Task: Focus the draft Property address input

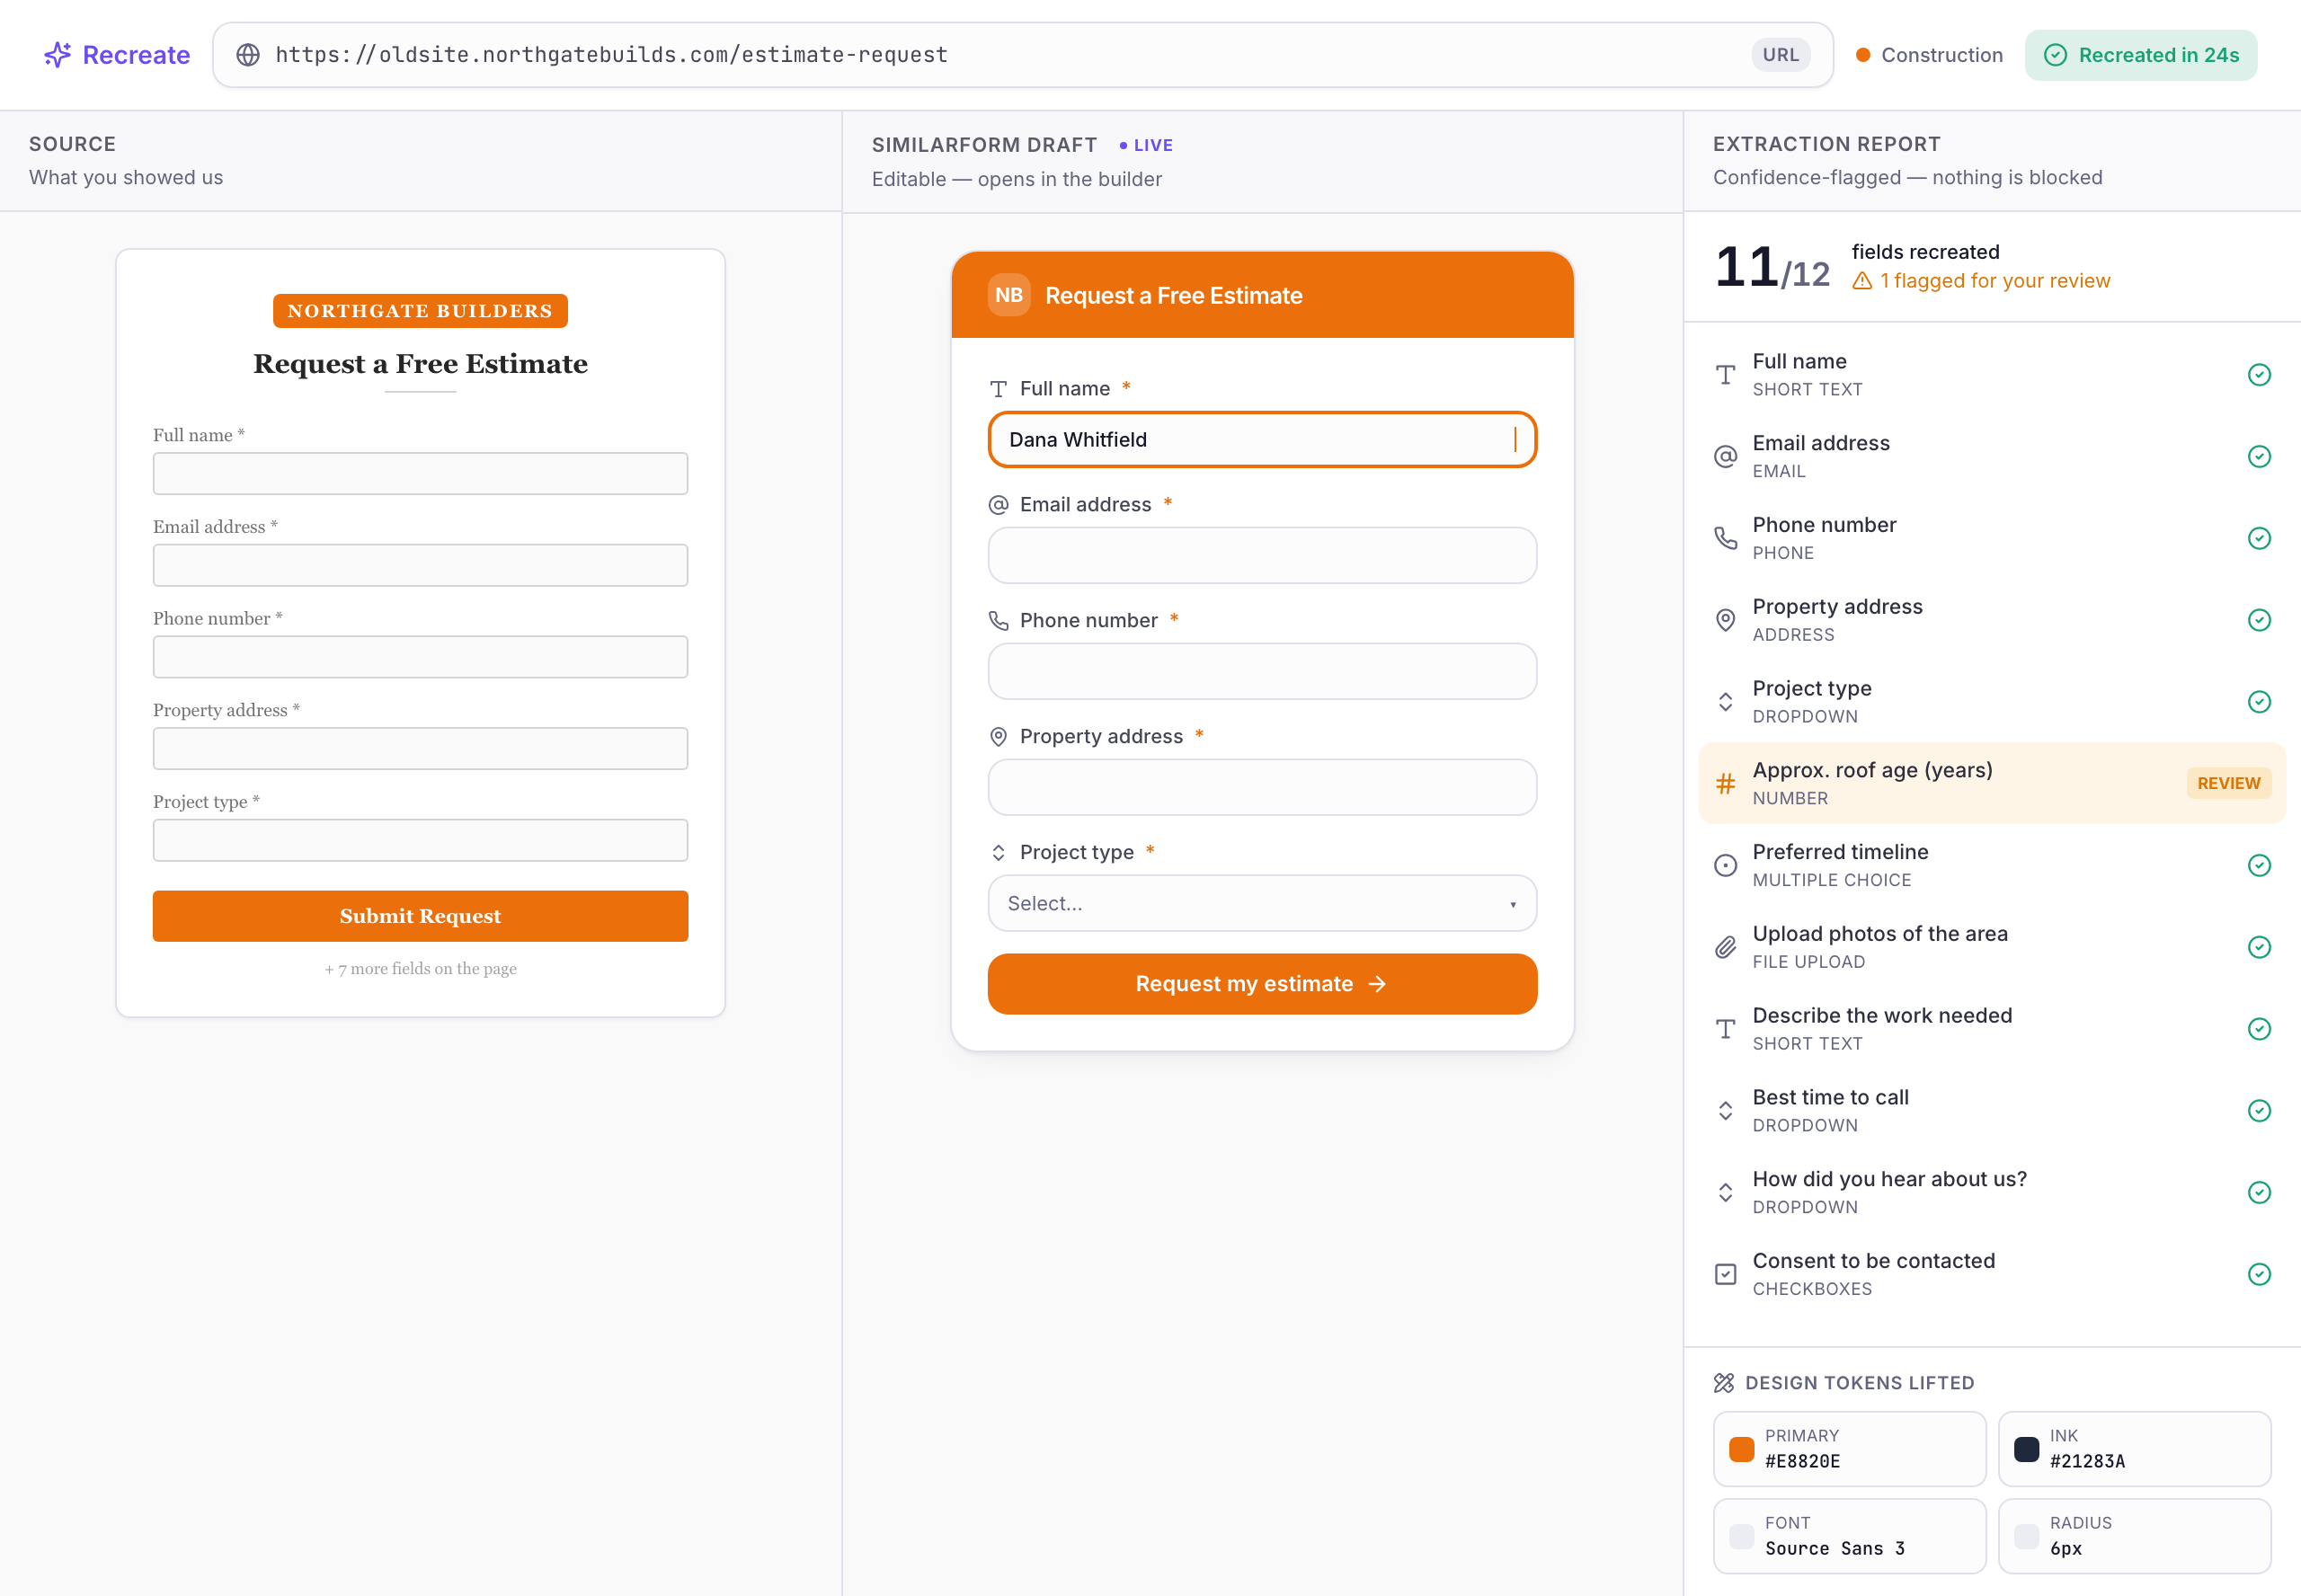Action: coord(1262,787)
